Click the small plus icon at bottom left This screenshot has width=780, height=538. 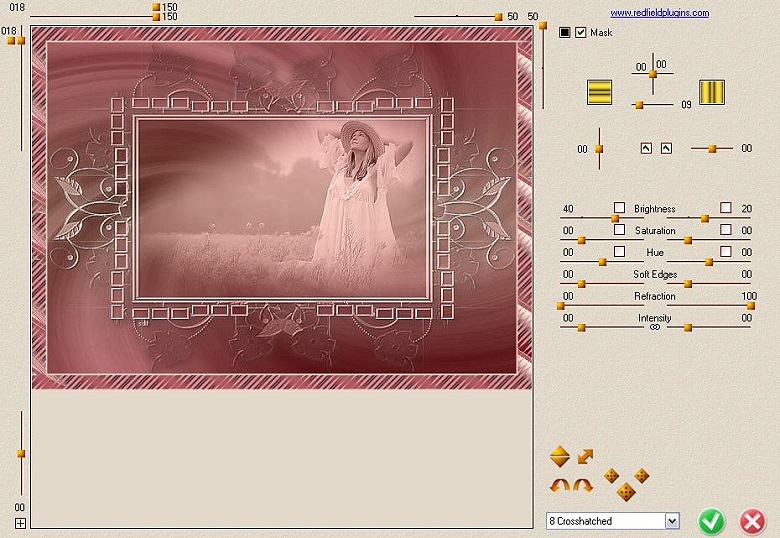coord(20,523)
